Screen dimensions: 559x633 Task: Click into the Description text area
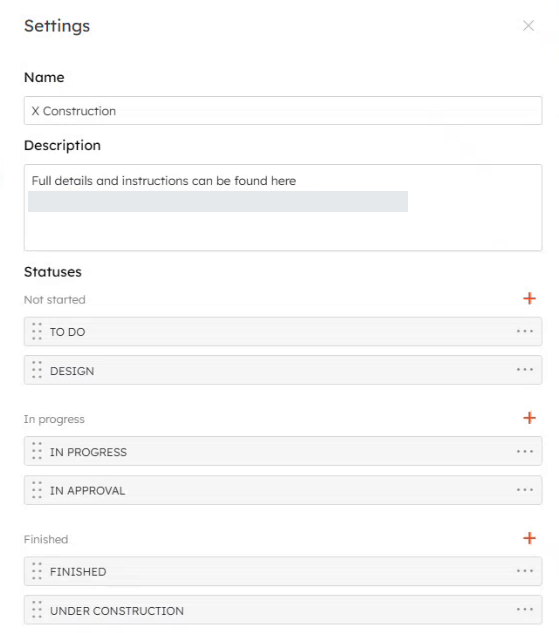283,208
